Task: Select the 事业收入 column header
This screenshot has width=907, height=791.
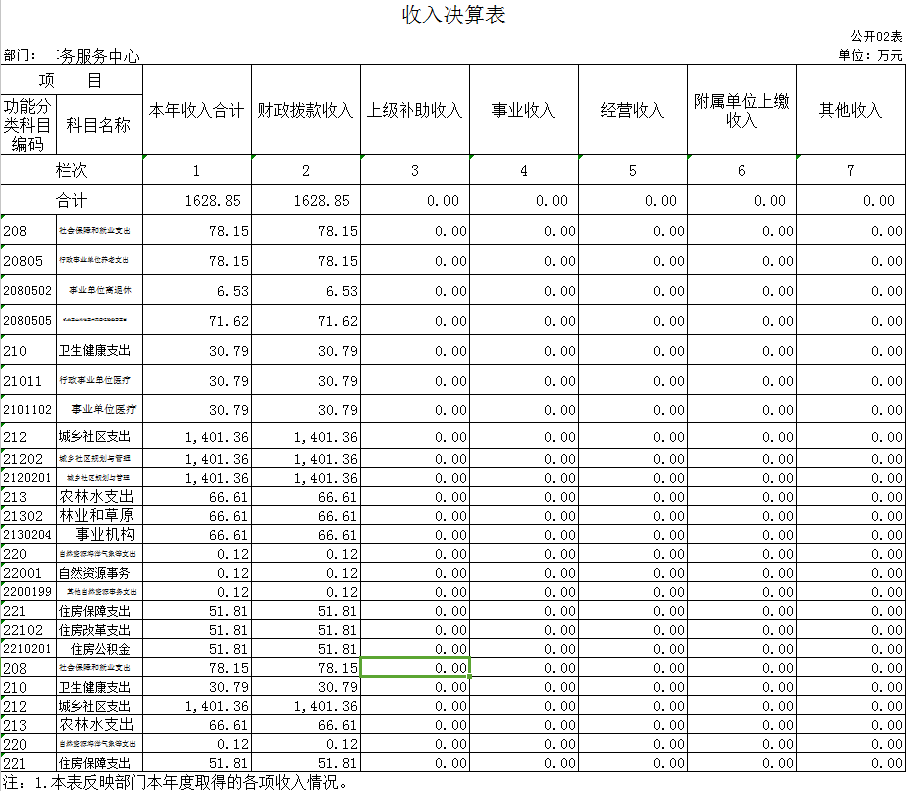Action: click(x=523, y=110)
